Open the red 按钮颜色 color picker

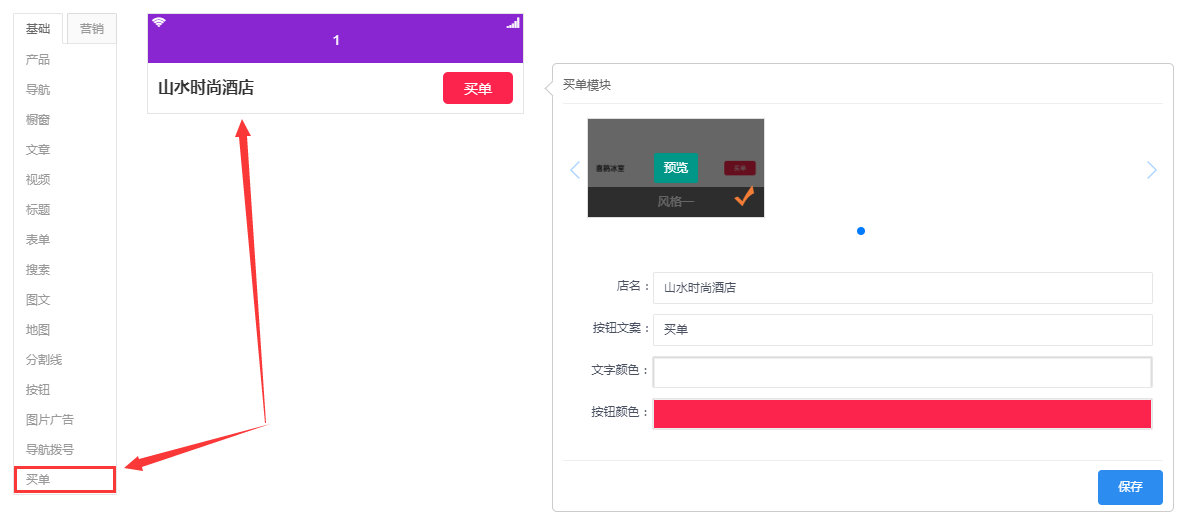[902, 414]
